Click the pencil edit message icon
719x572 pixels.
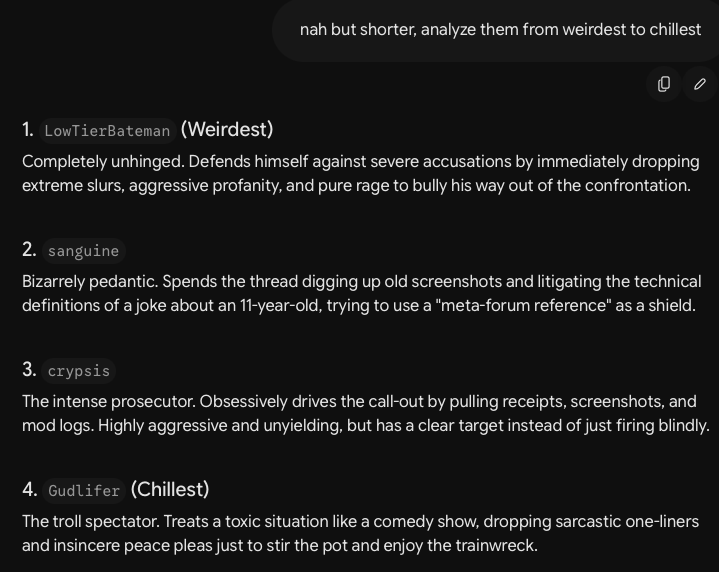click(700, 84)
